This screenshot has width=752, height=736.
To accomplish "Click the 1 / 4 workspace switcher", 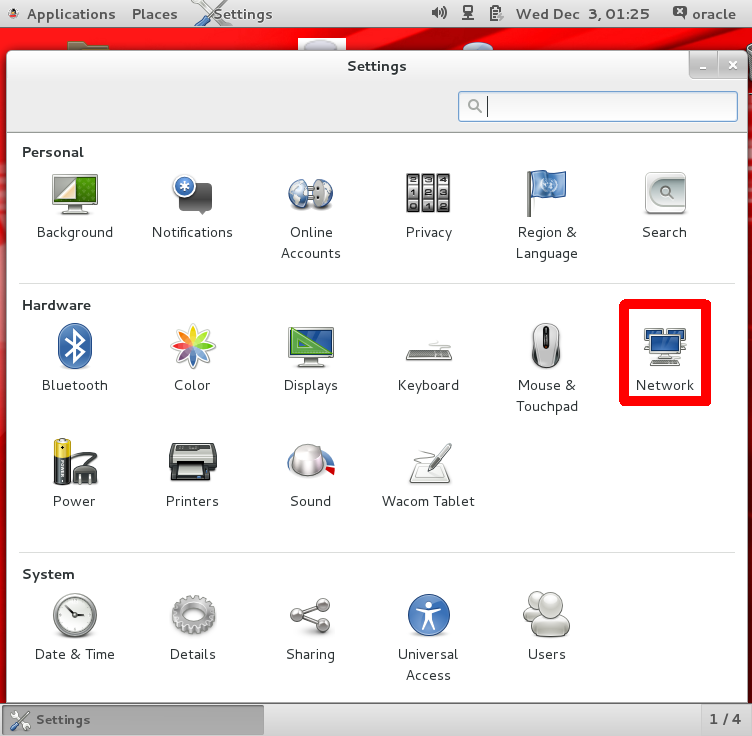I will (x=725, y=719).
